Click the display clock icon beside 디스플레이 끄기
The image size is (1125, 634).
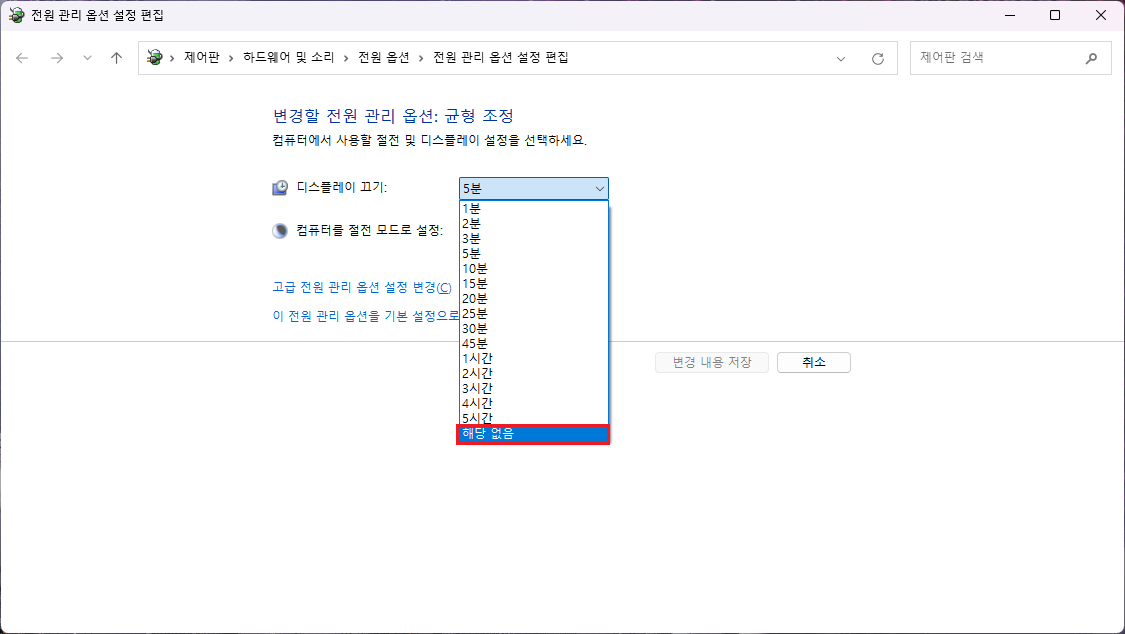click(278, 187)
